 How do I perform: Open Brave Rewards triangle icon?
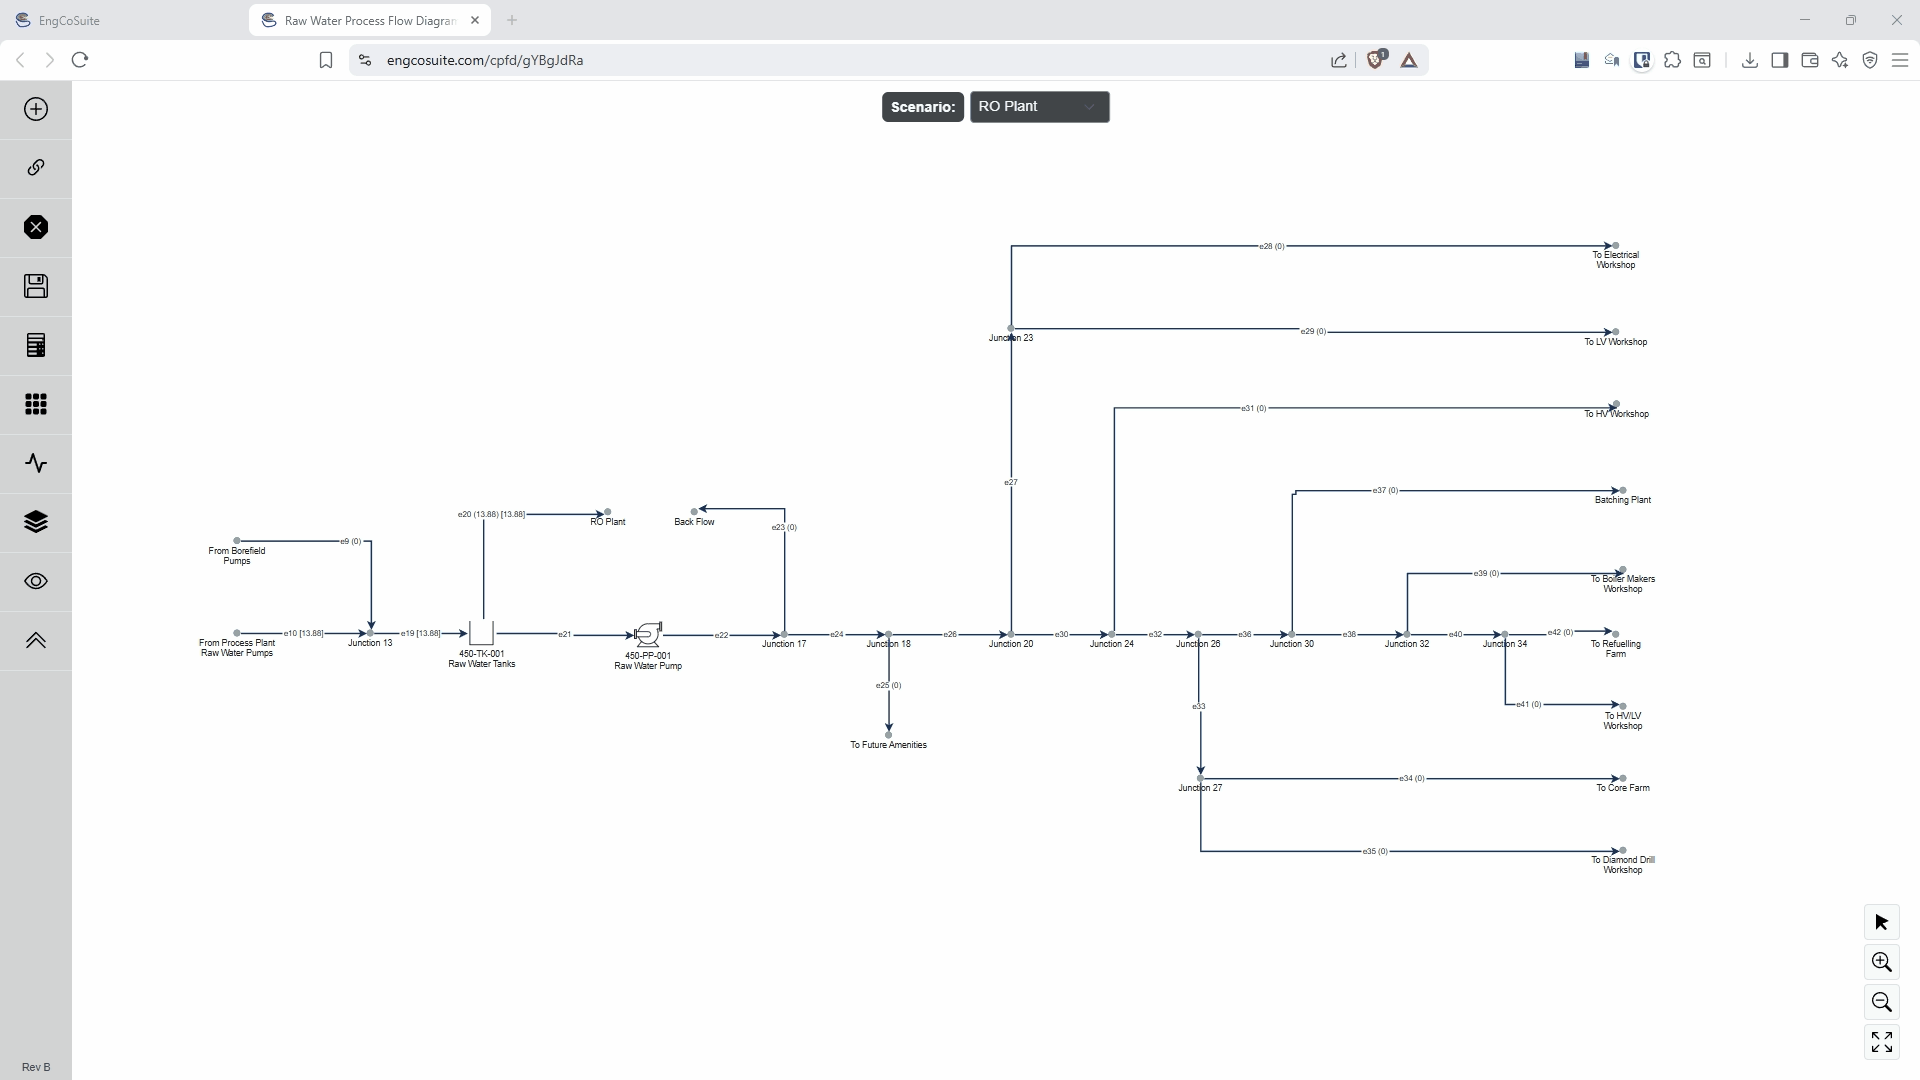pyautogui.click(x=1408, y=60)
